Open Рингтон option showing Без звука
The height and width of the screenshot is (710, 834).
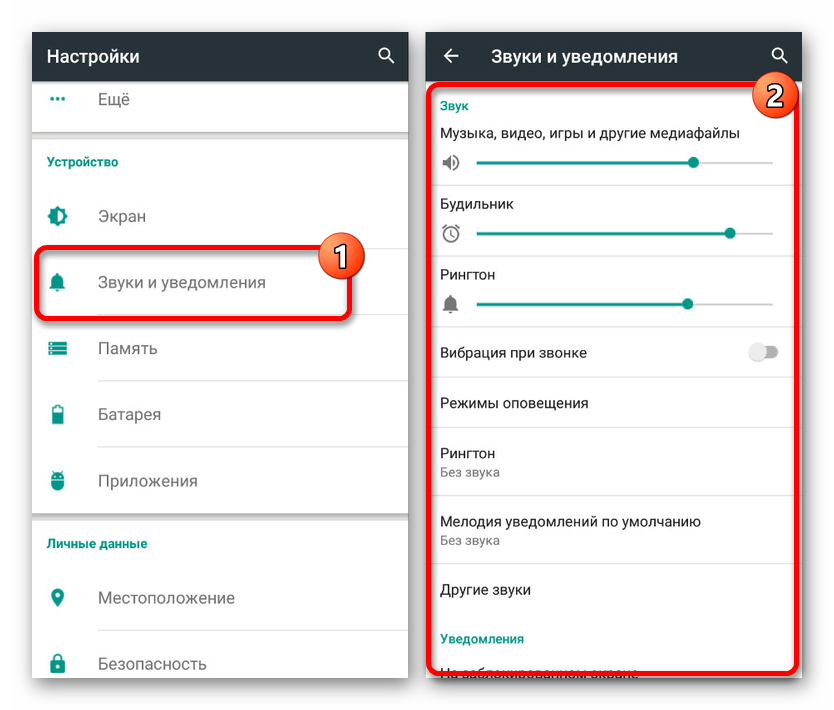612,462
